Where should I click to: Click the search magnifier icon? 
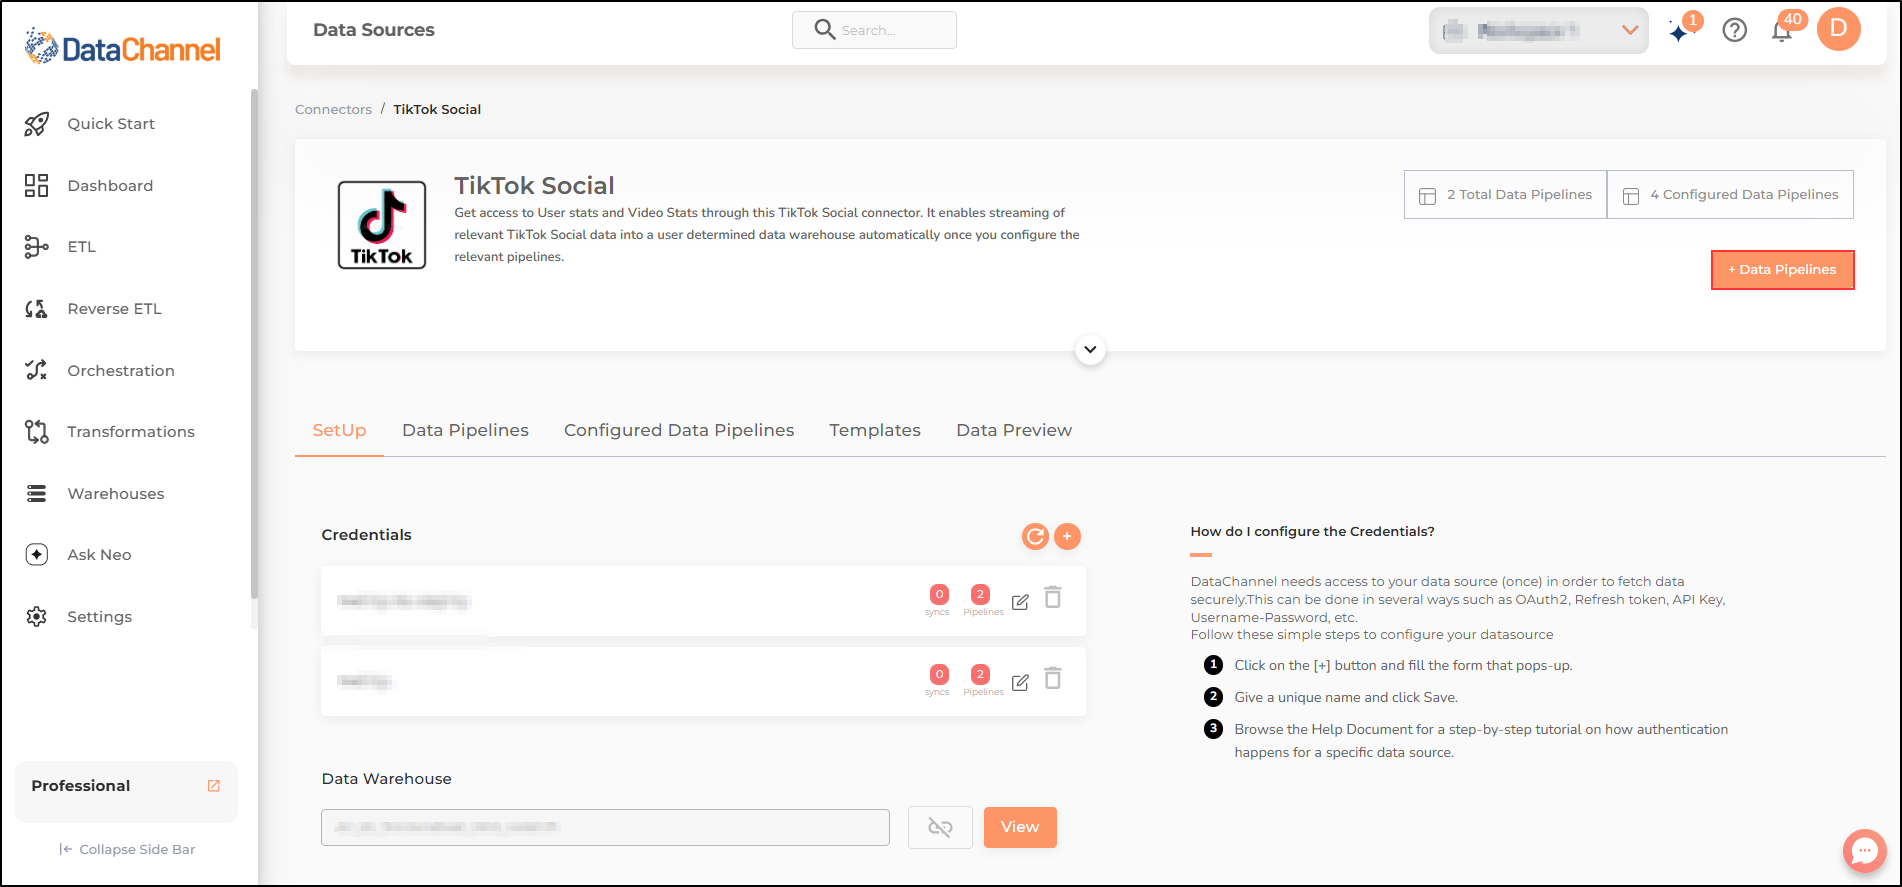825,30
